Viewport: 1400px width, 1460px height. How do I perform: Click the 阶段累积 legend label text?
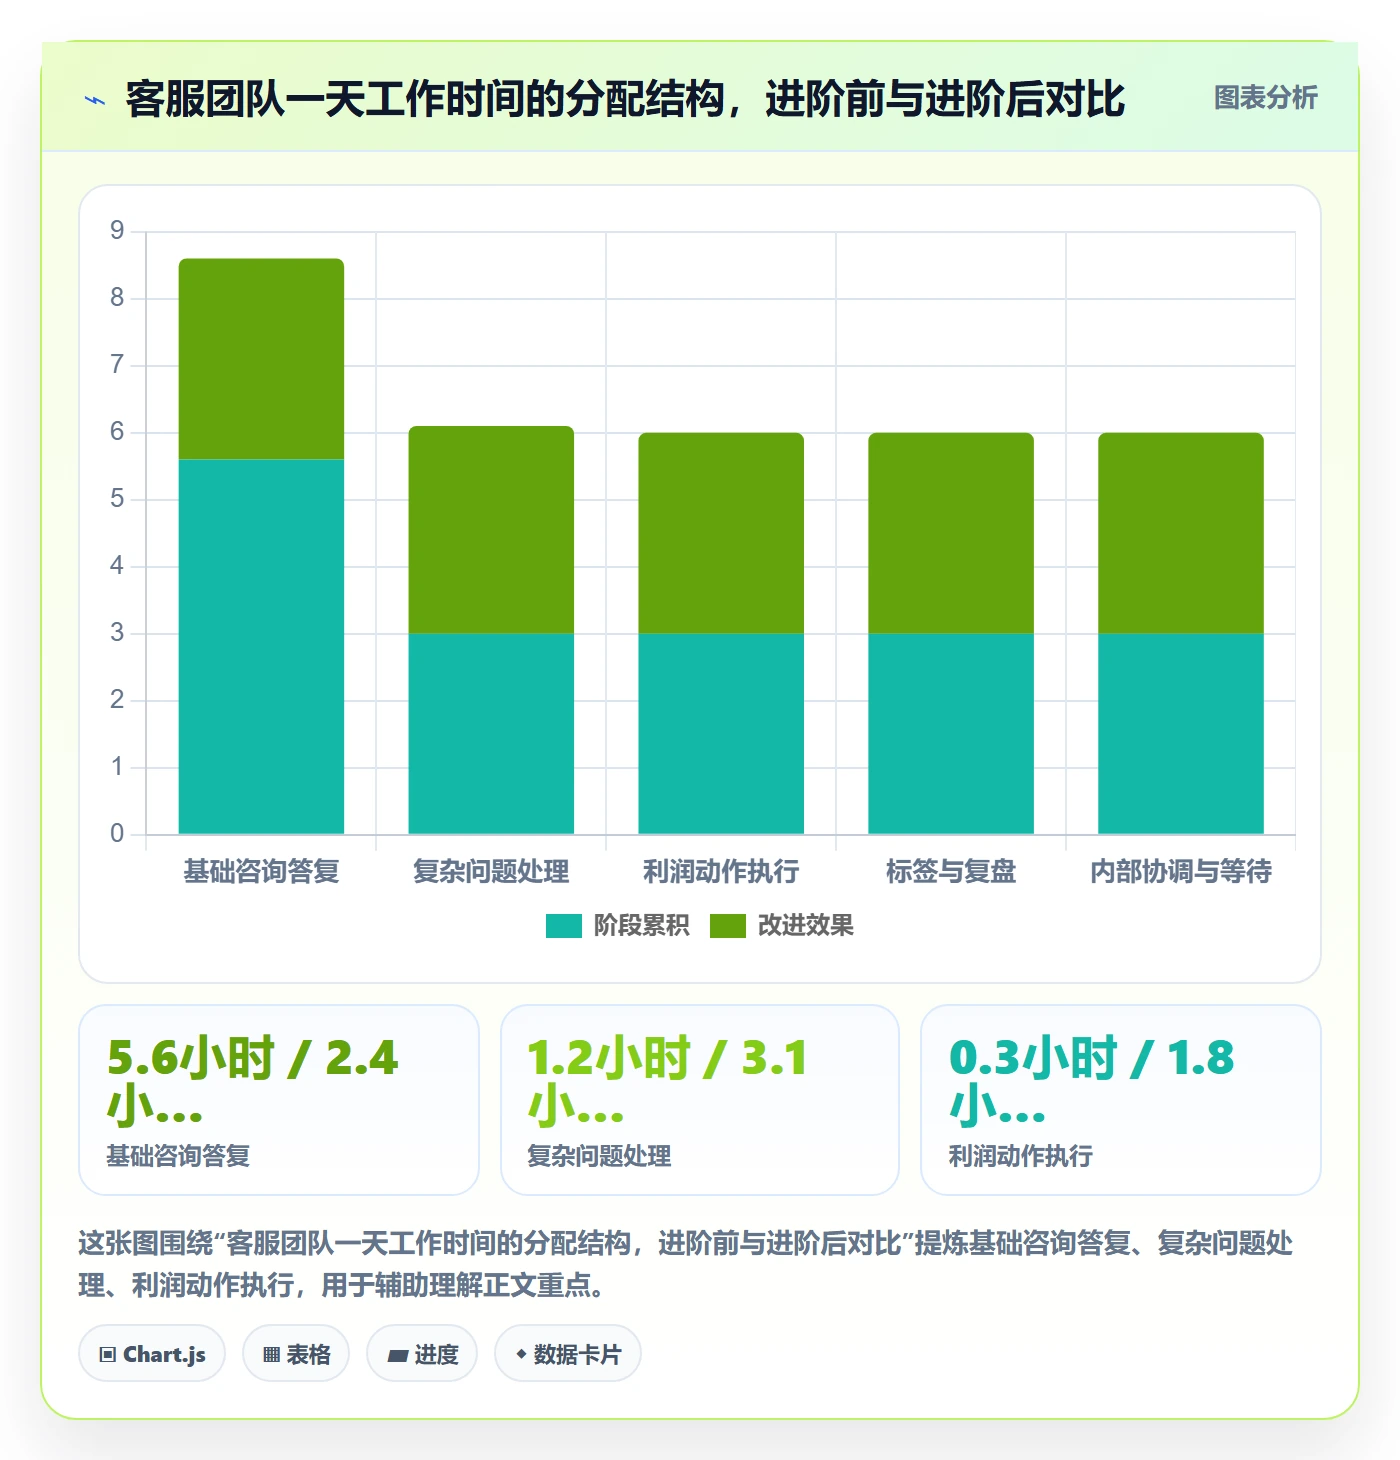641,926
